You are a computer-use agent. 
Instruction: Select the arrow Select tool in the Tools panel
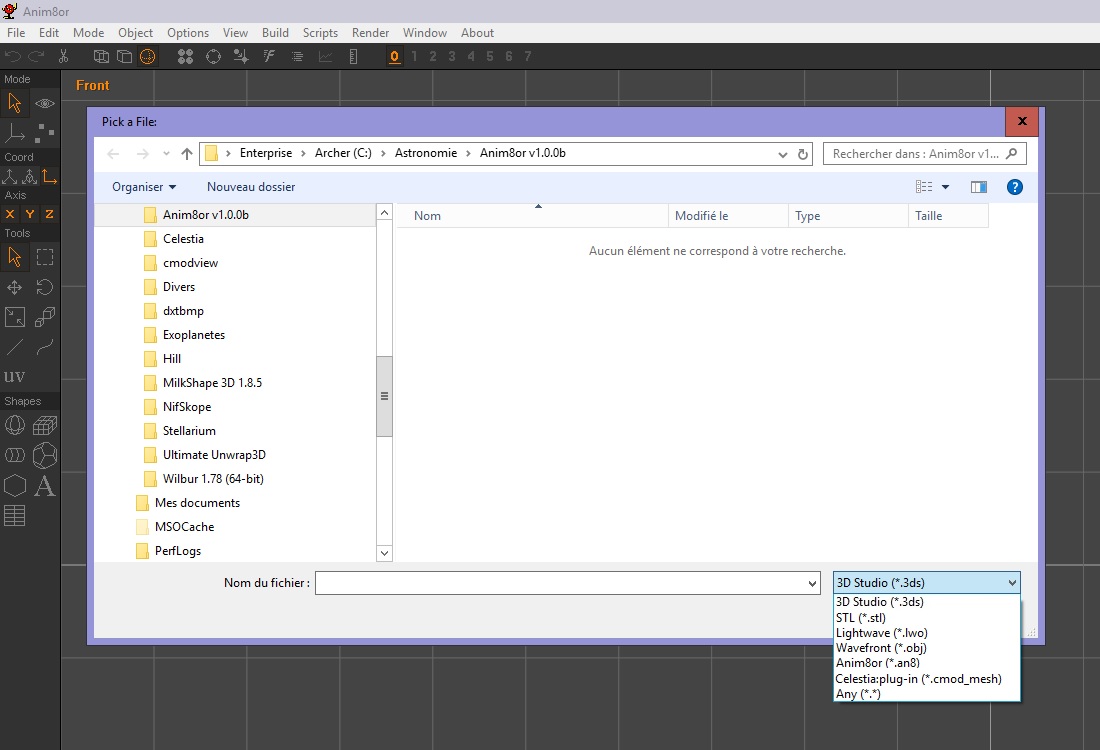coord(15,257)
